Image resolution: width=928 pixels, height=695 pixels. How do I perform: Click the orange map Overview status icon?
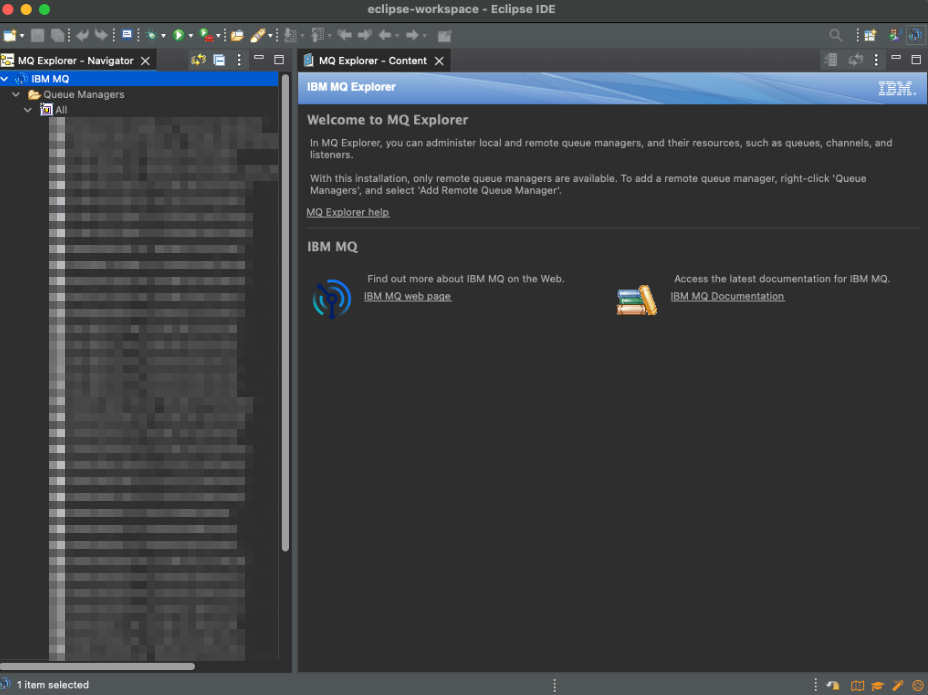(x=857, y=686)
